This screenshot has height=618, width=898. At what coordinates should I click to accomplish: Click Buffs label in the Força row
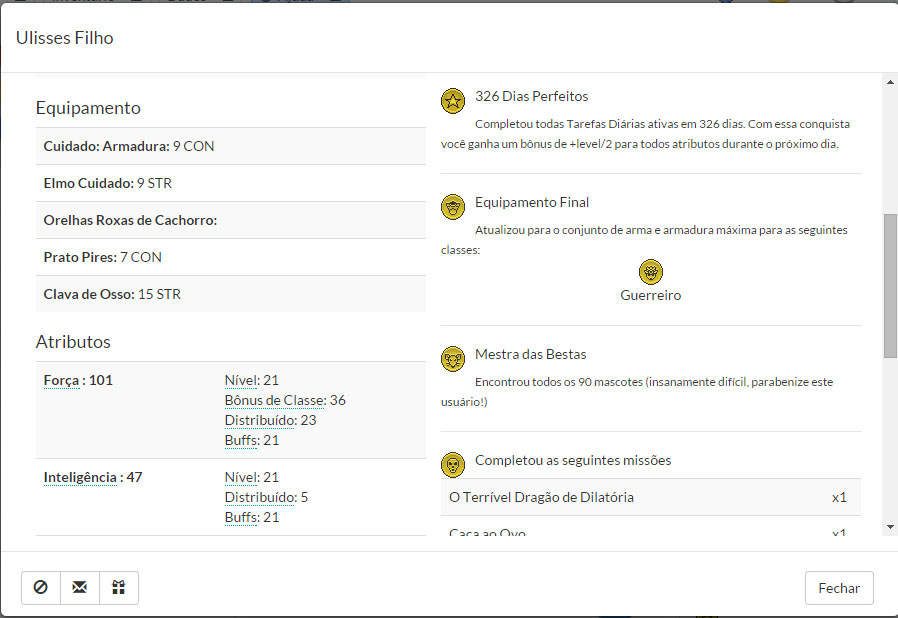coord(242,440)
